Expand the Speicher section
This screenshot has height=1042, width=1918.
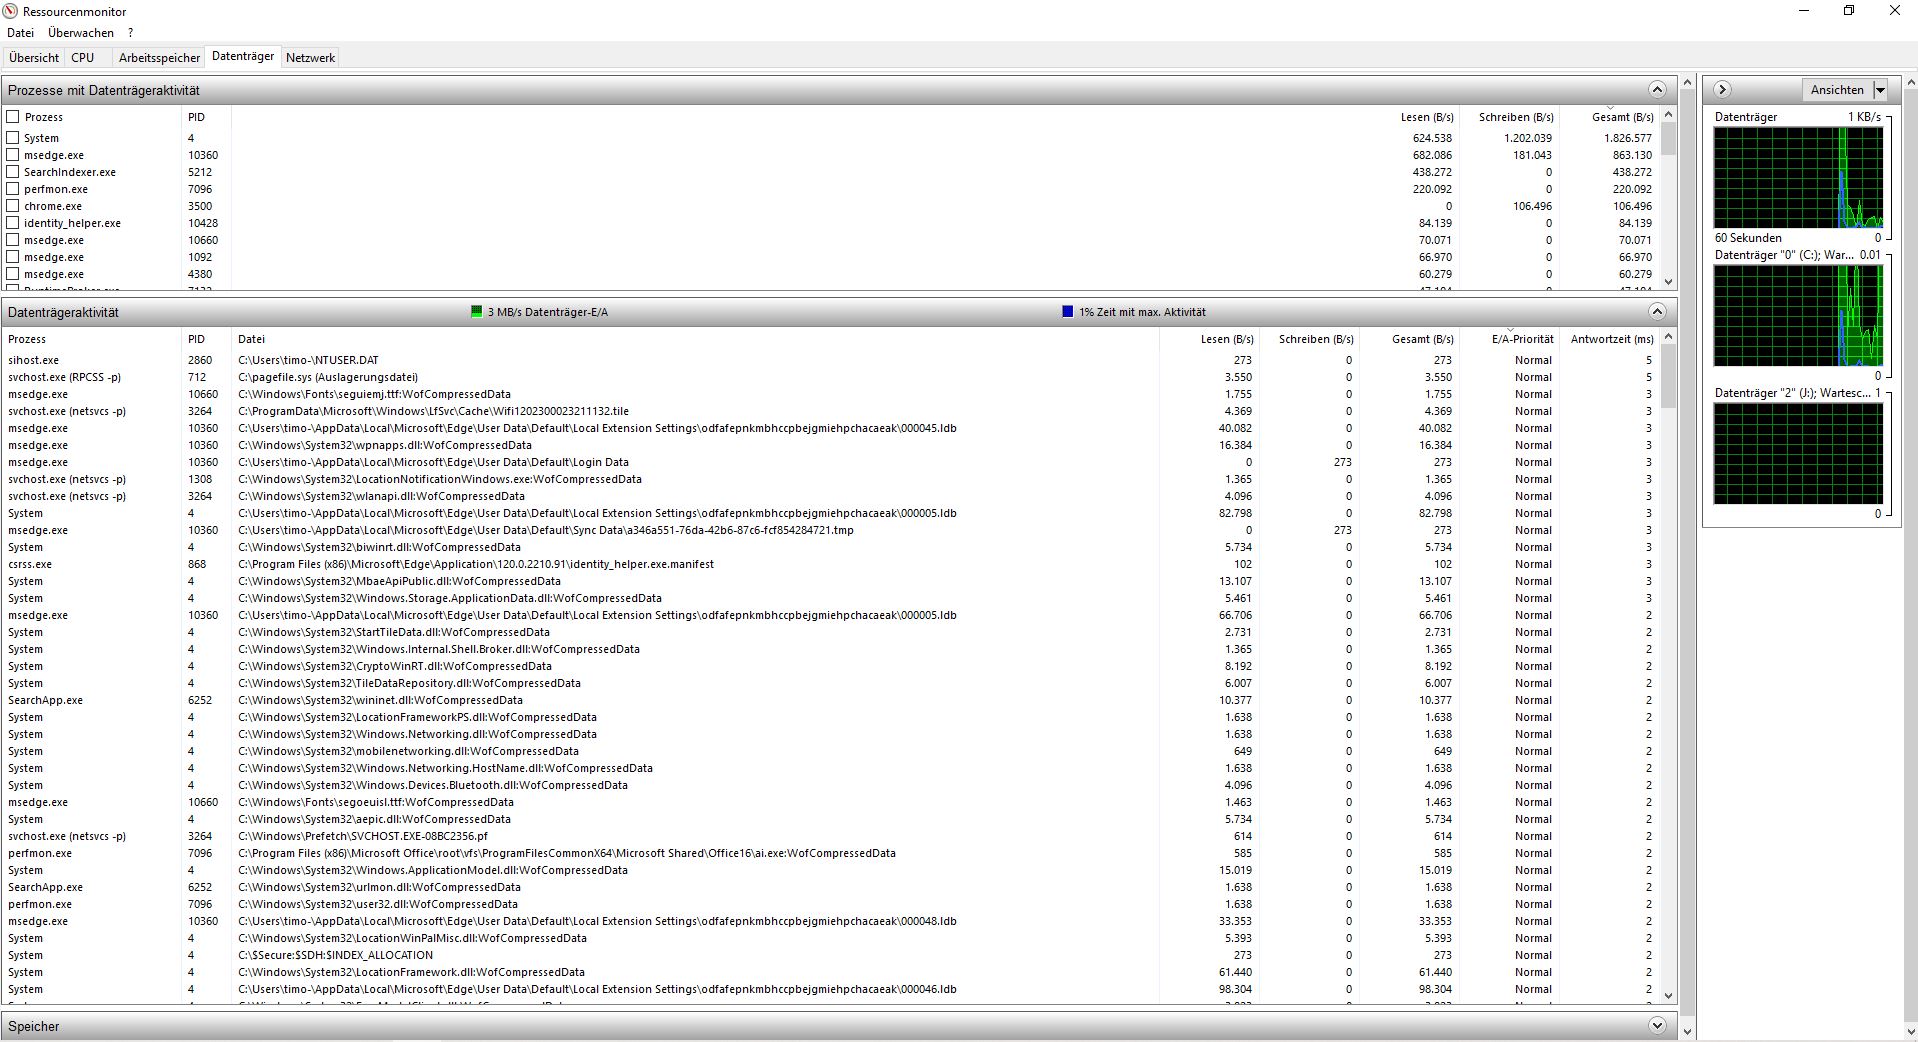[x=1657, y=1026]
